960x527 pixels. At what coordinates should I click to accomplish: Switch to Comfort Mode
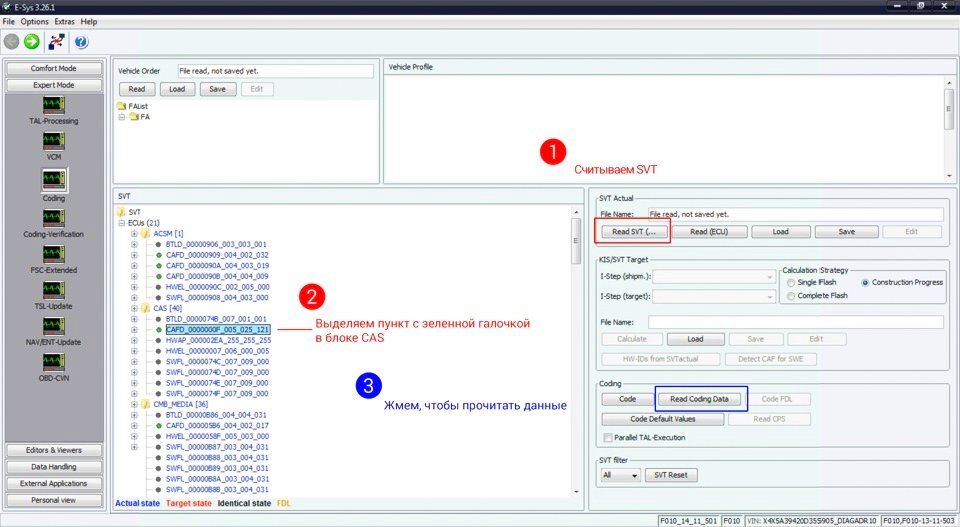(x=54, y=69)
